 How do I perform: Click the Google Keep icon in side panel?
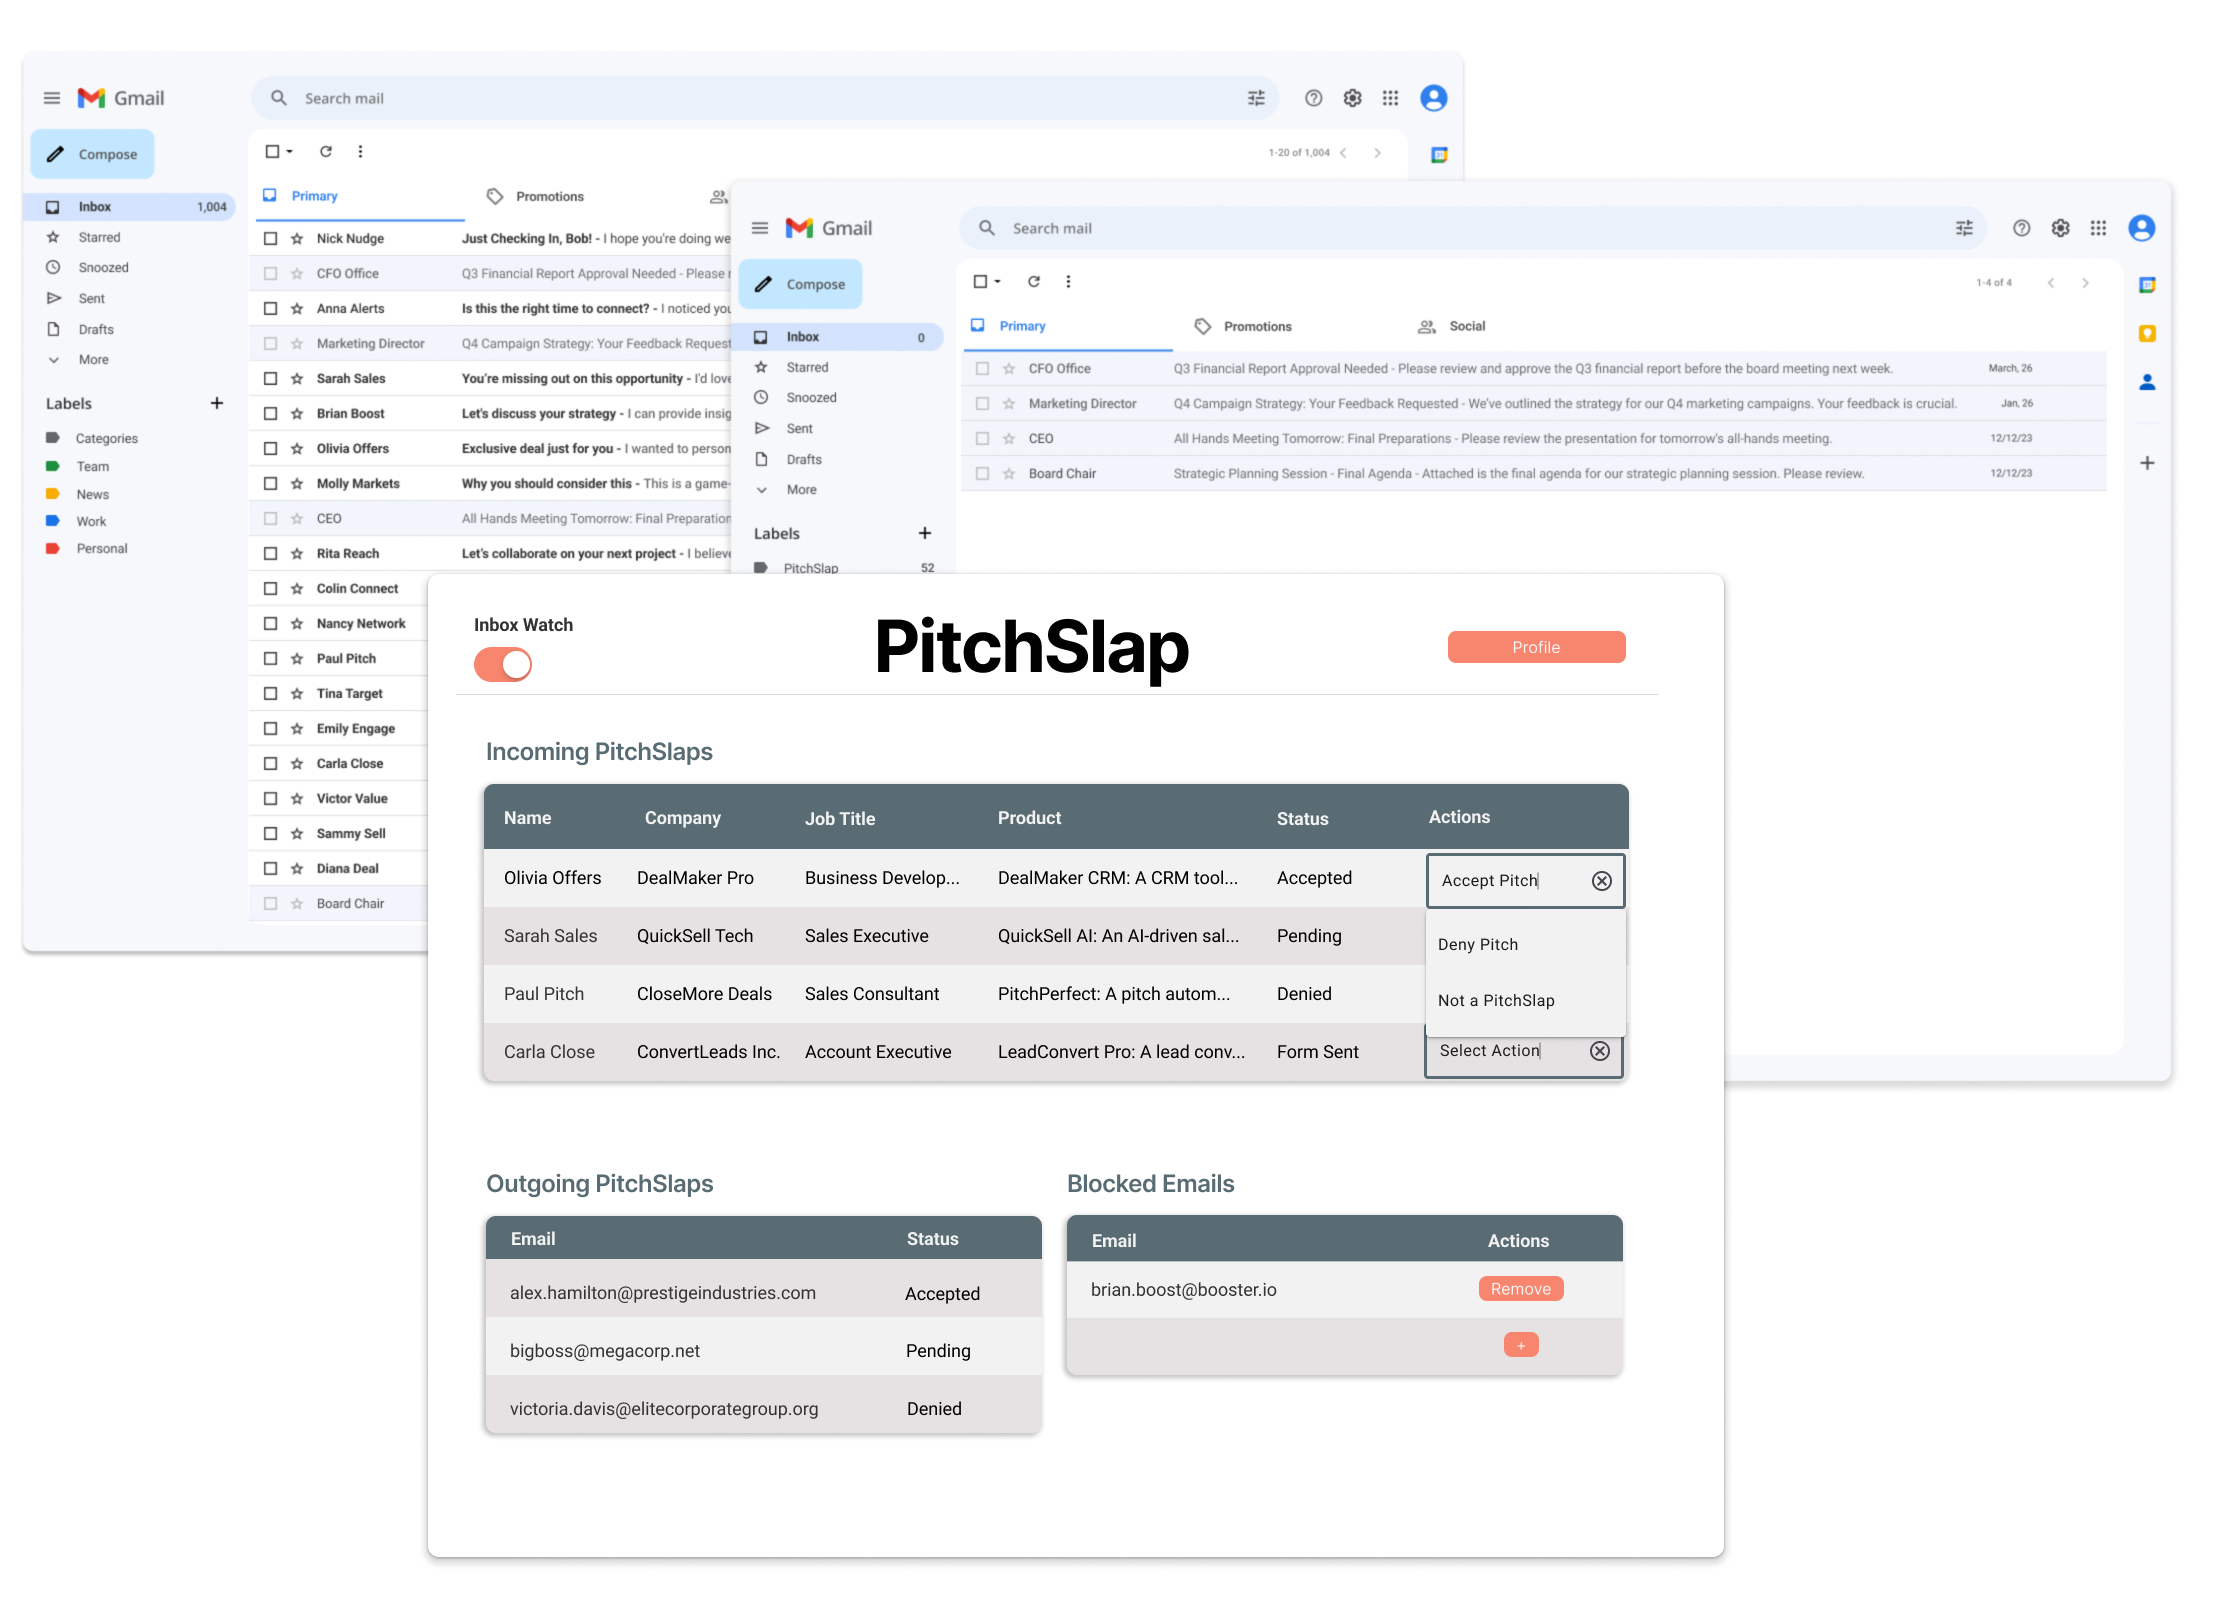coord(2147,334)
